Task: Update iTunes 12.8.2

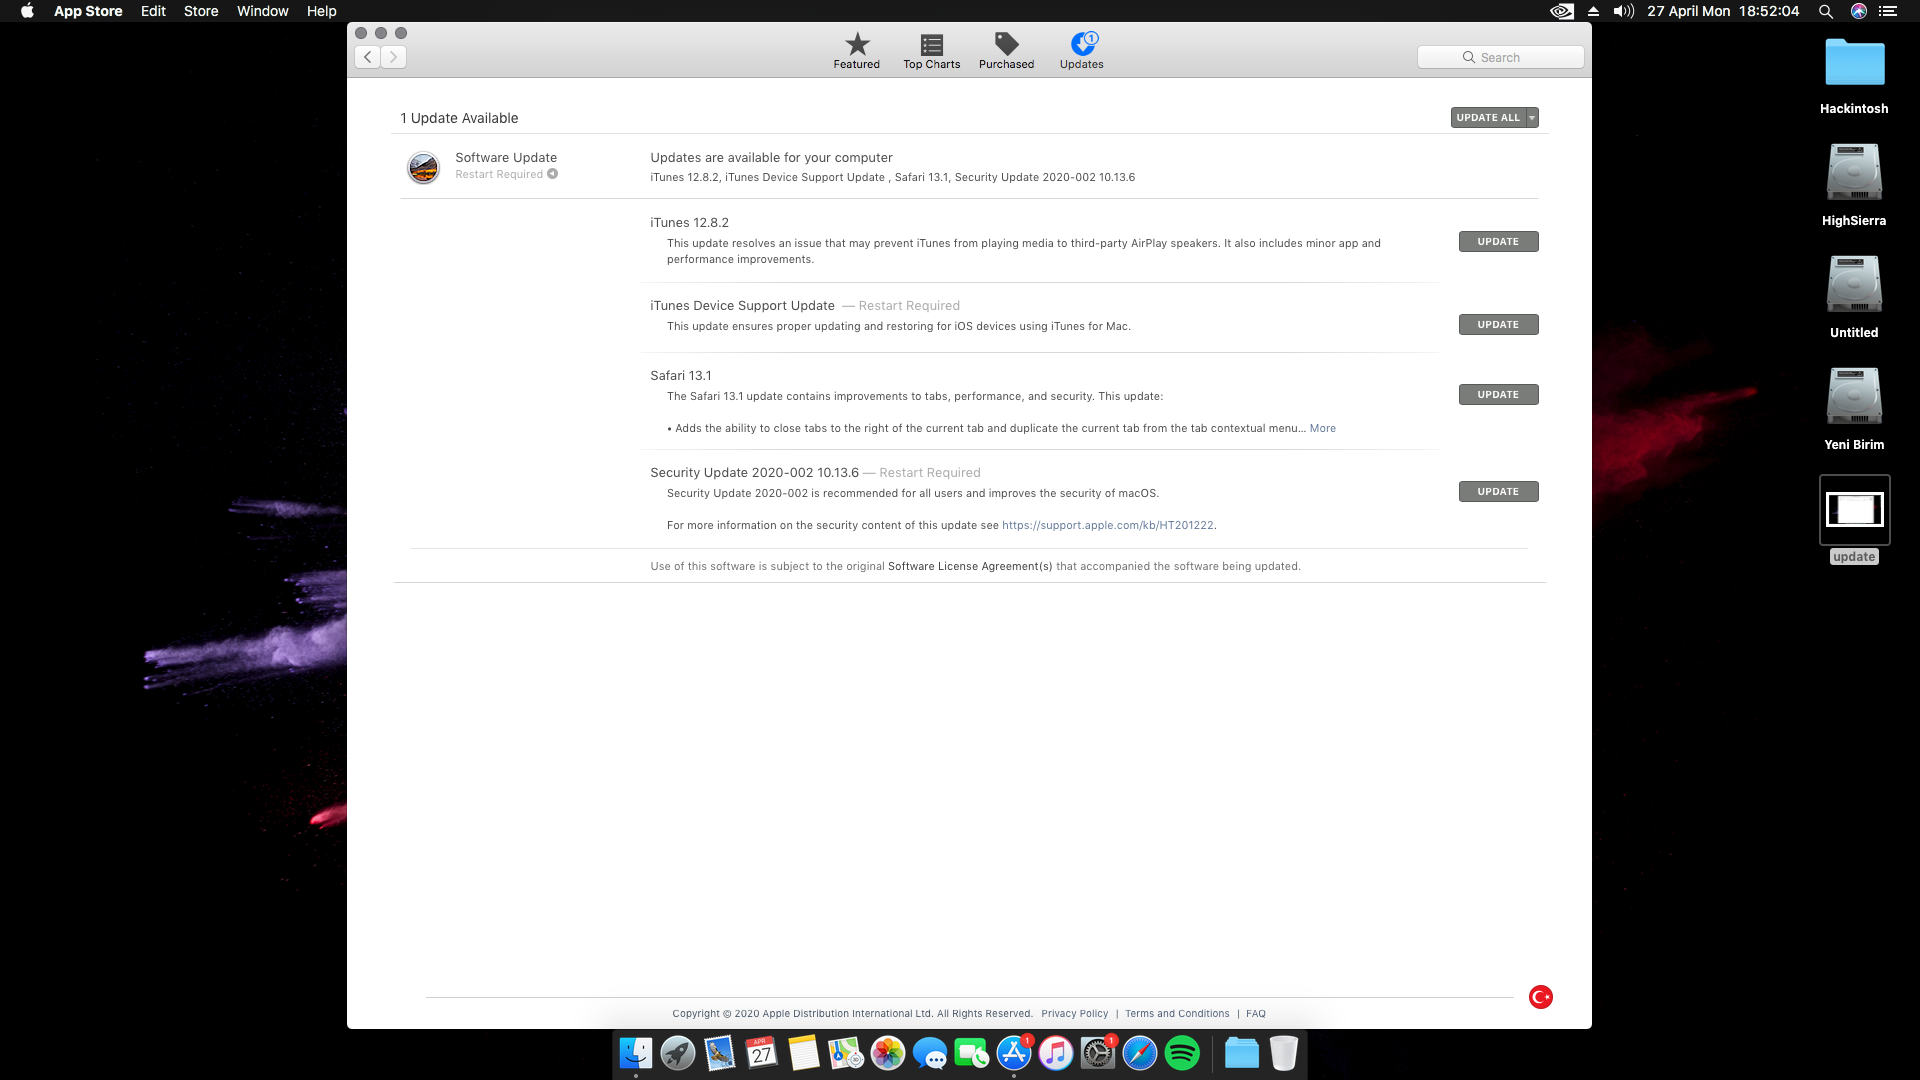Action: click(1497, 242)
